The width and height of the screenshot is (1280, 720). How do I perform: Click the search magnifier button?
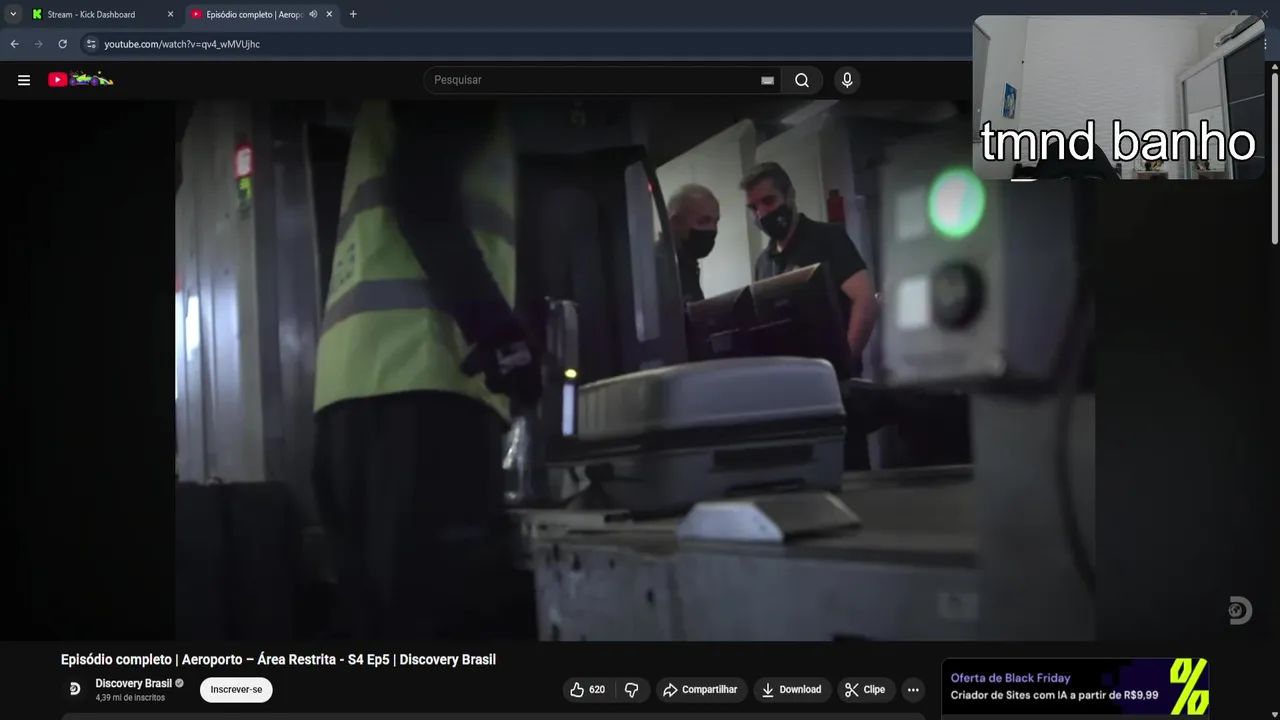click(802, 80)
